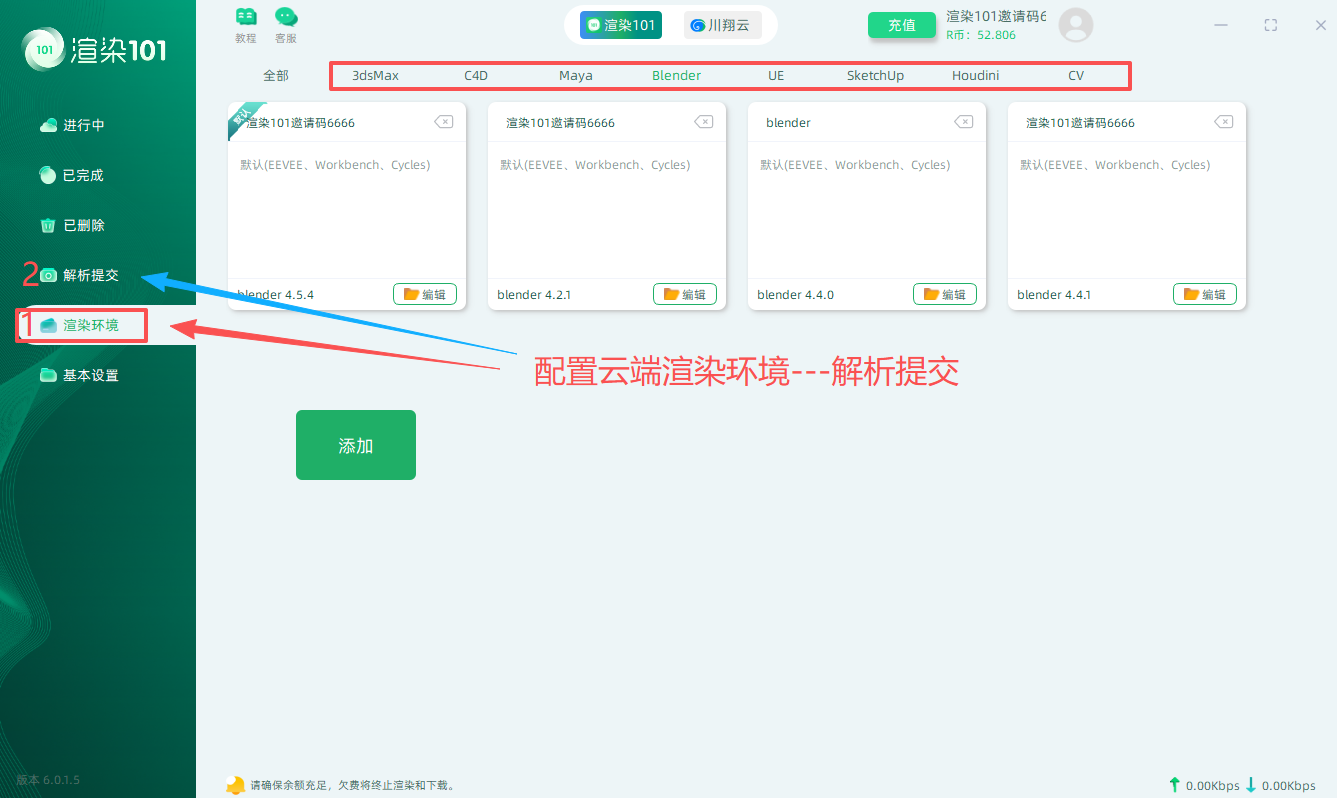This screenshot has height=798, width=1337.
Task: Delete the blender 4.4.0 environment card
Action: (x=963, y=122)
